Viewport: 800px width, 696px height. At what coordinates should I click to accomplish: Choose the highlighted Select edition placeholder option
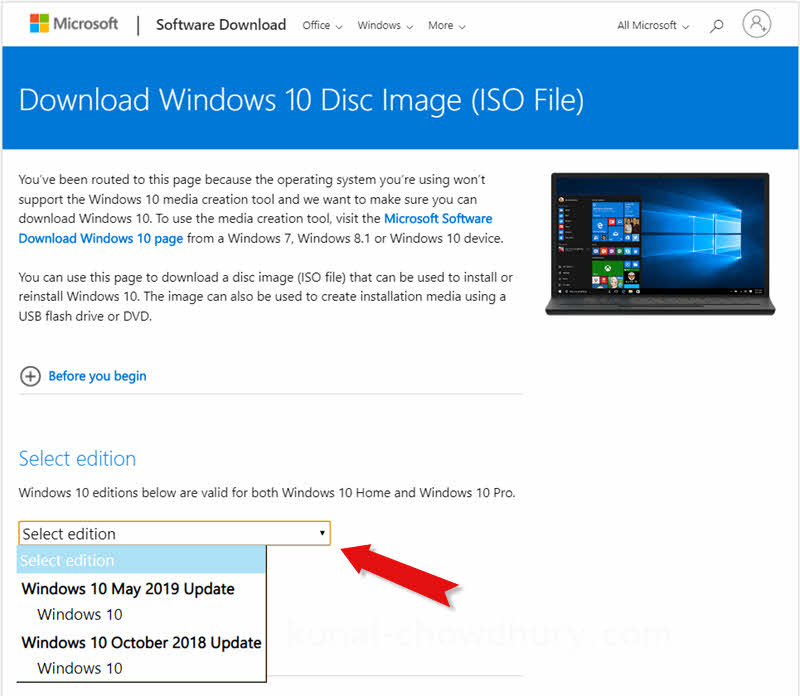point(141,560)
